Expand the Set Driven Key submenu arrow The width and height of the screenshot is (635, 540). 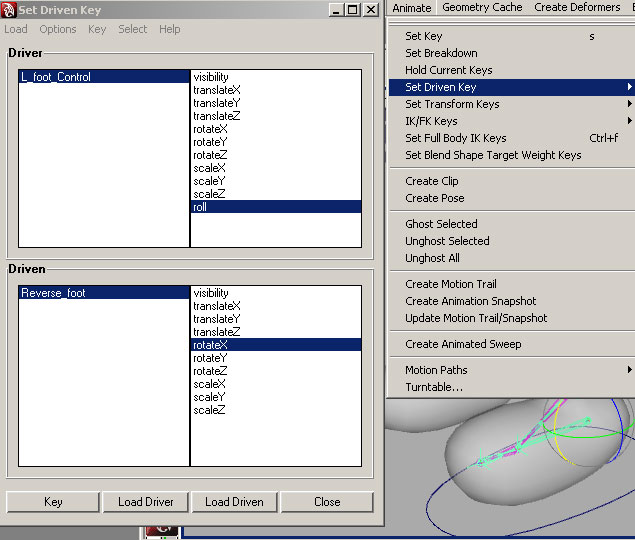point(629,87)
